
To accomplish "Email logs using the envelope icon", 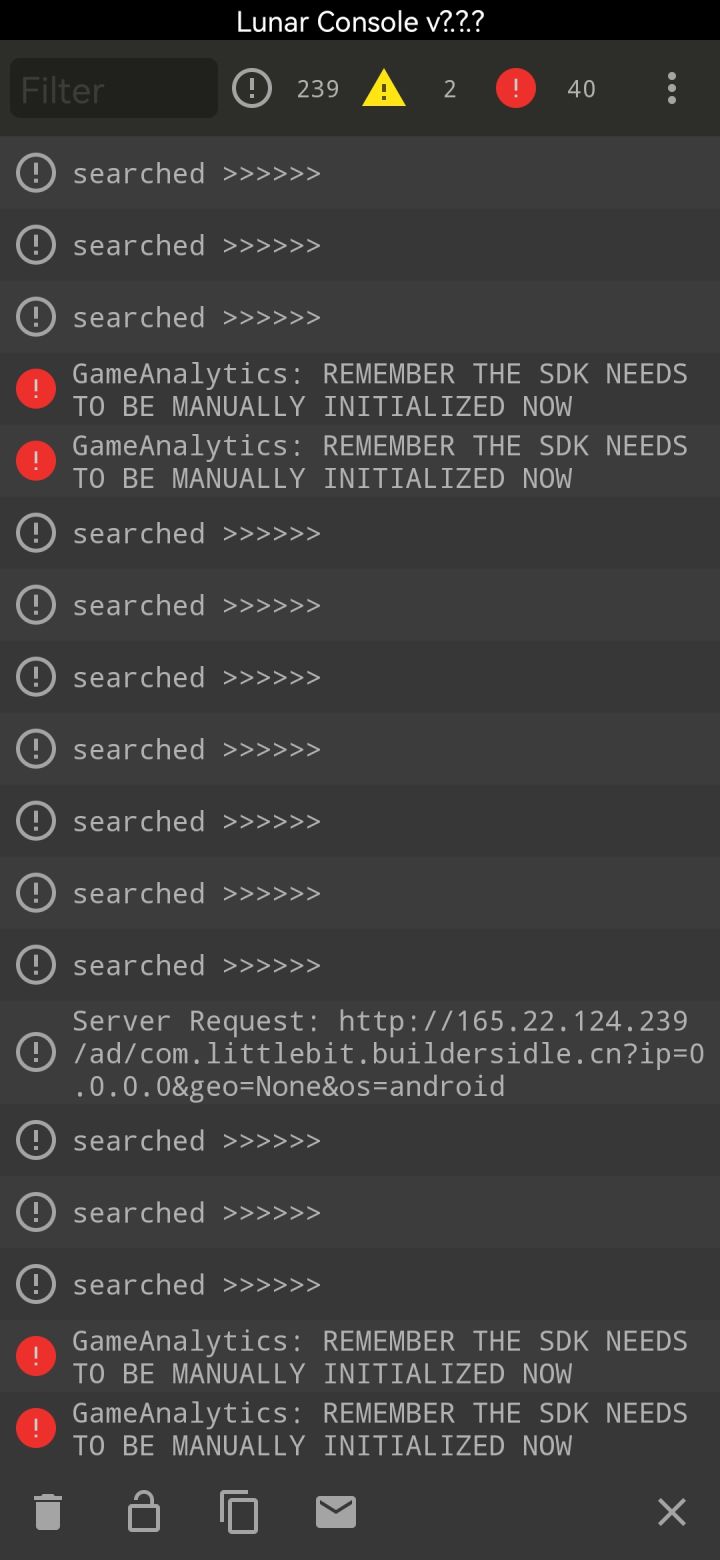I will coord(336,1512).
